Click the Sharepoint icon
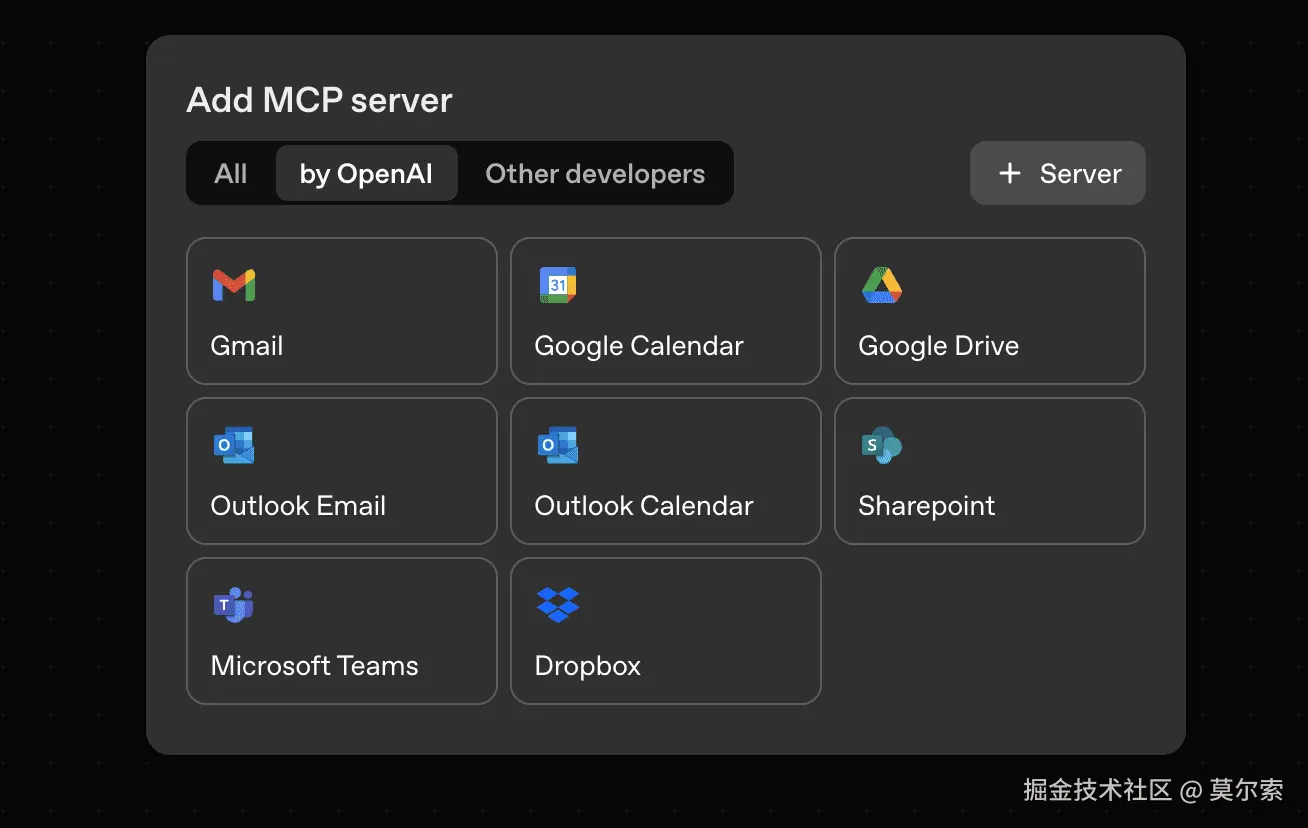This screenshot has width=1308, height=828. click(882, 445)
